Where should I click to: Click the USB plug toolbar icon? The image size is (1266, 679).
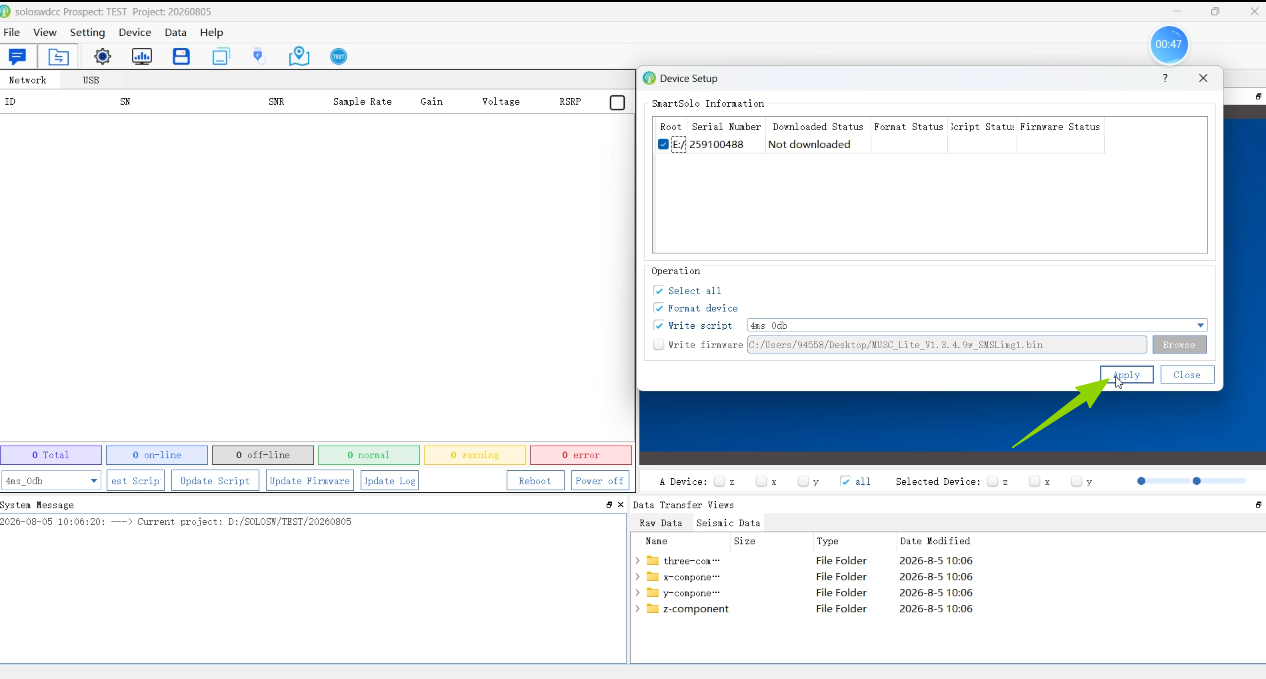(x=259, y=56)
